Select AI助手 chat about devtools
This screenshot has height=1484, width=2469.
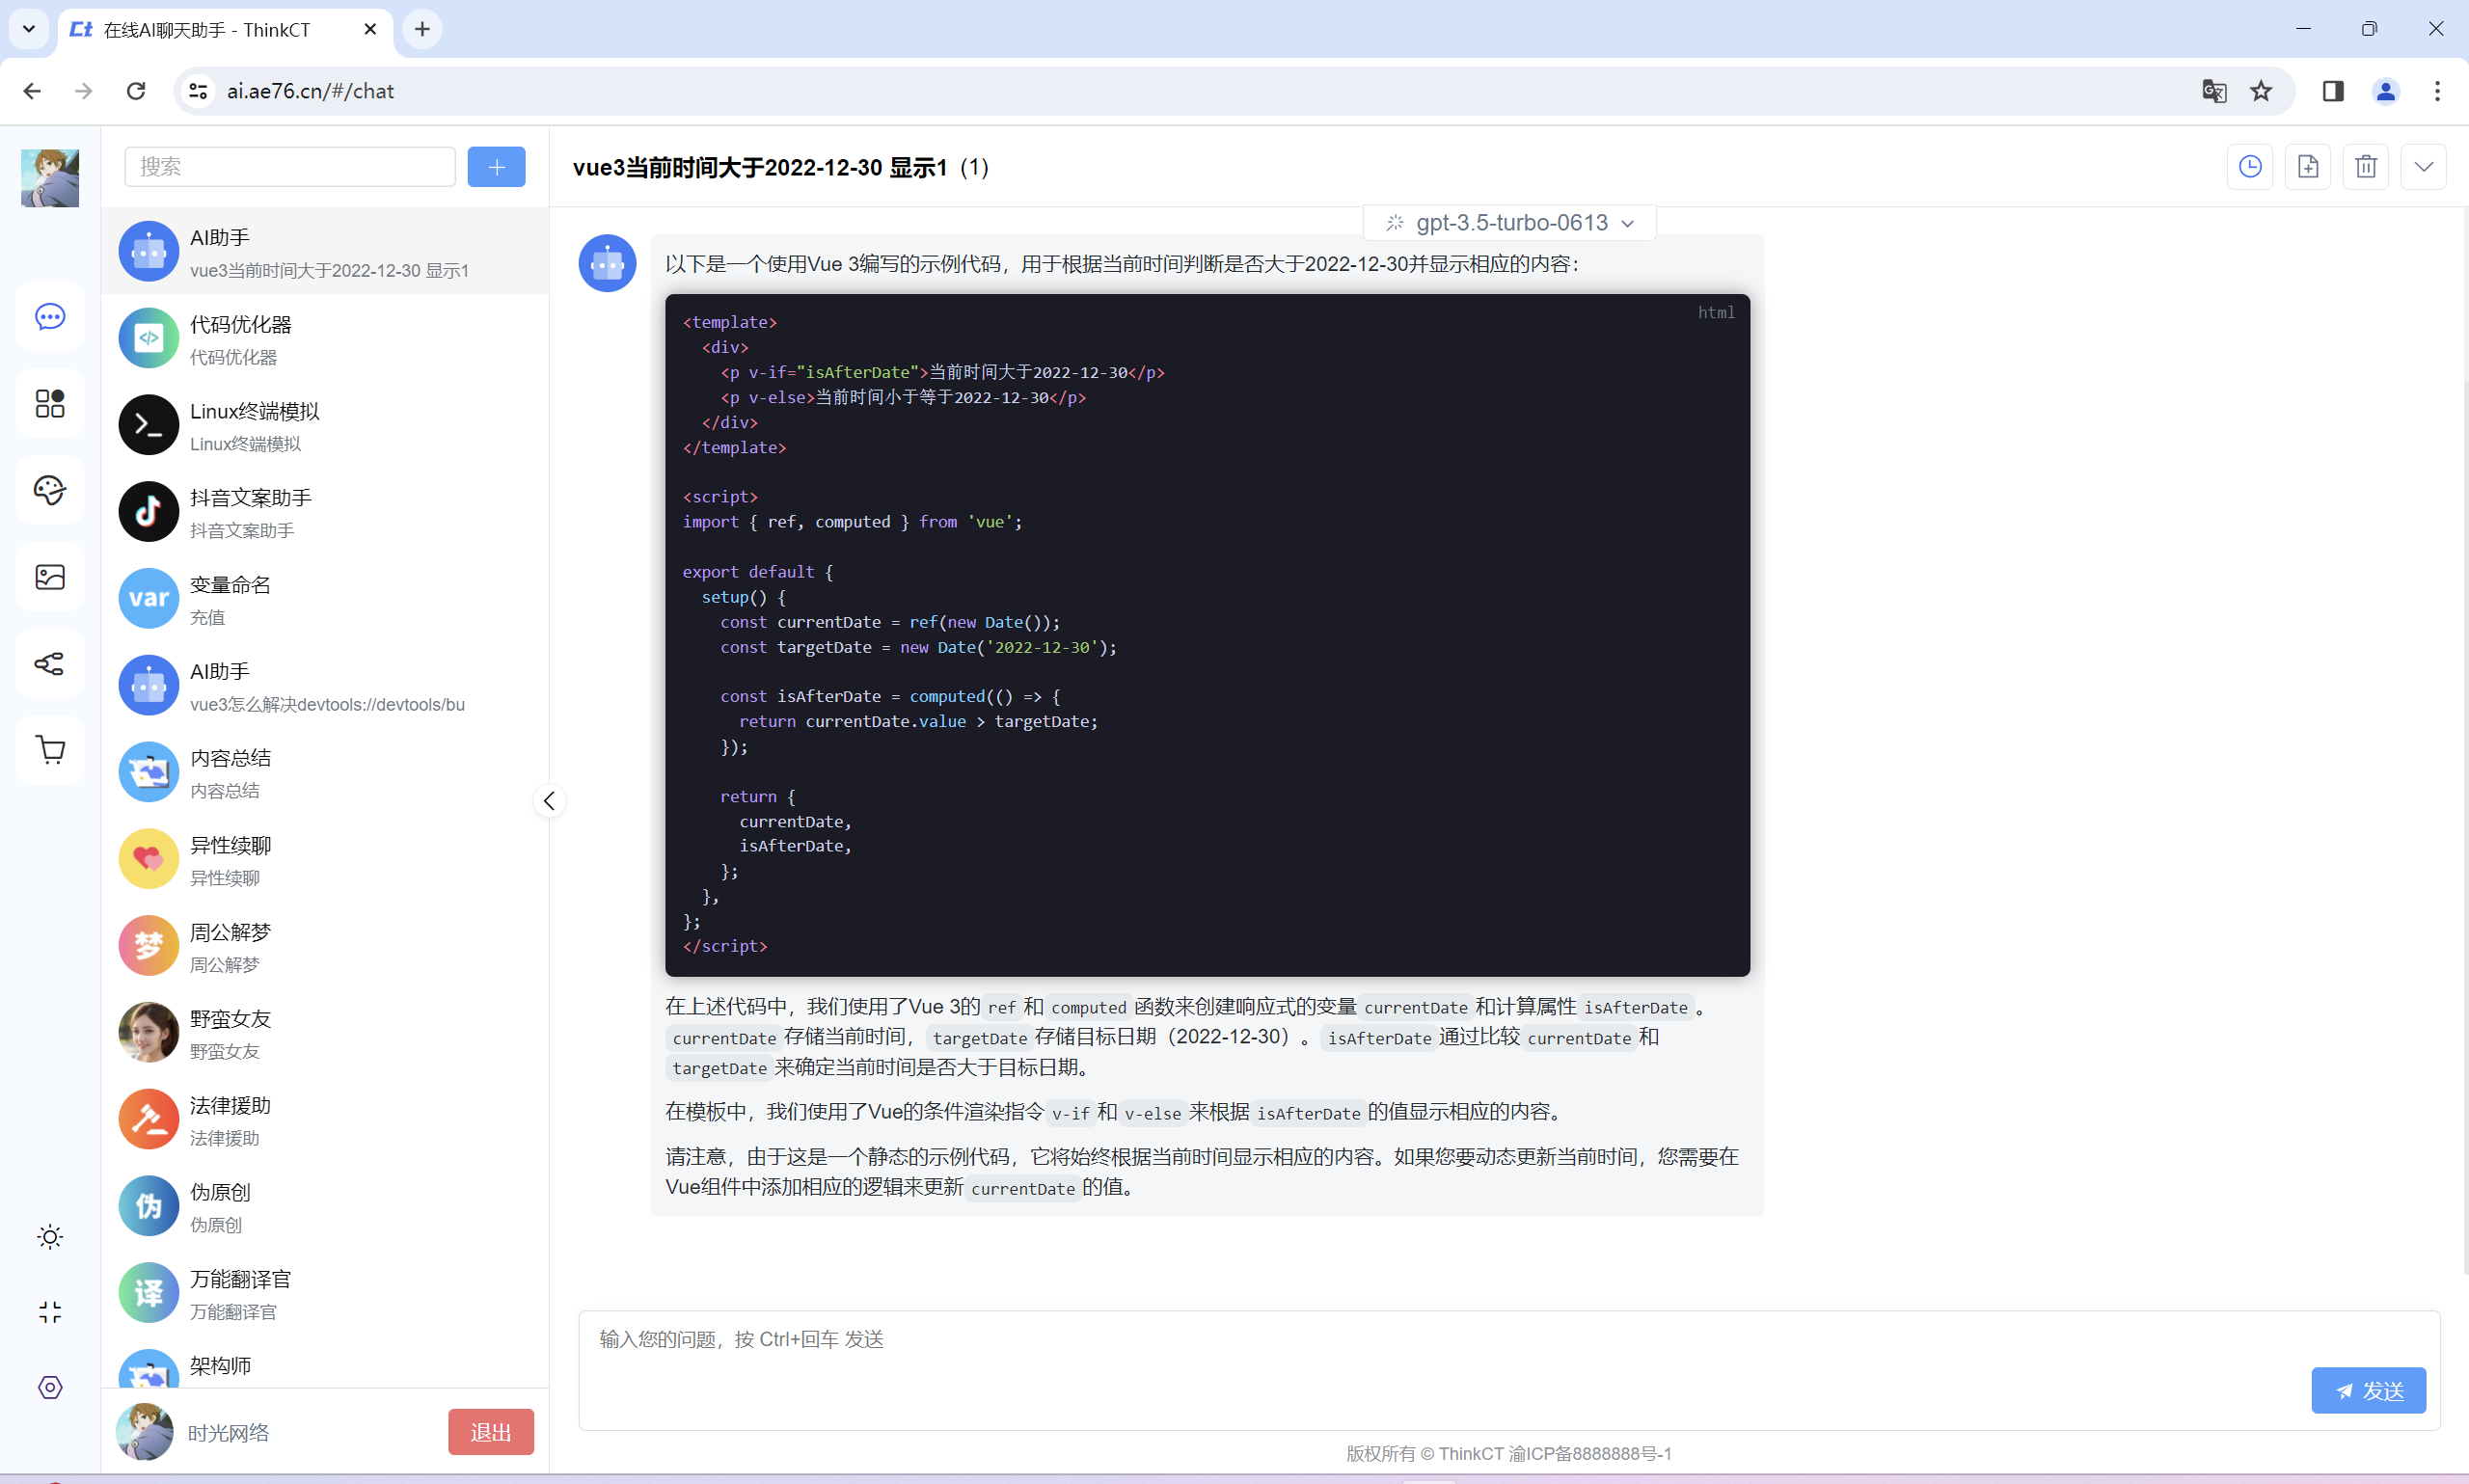coord(325,686)
